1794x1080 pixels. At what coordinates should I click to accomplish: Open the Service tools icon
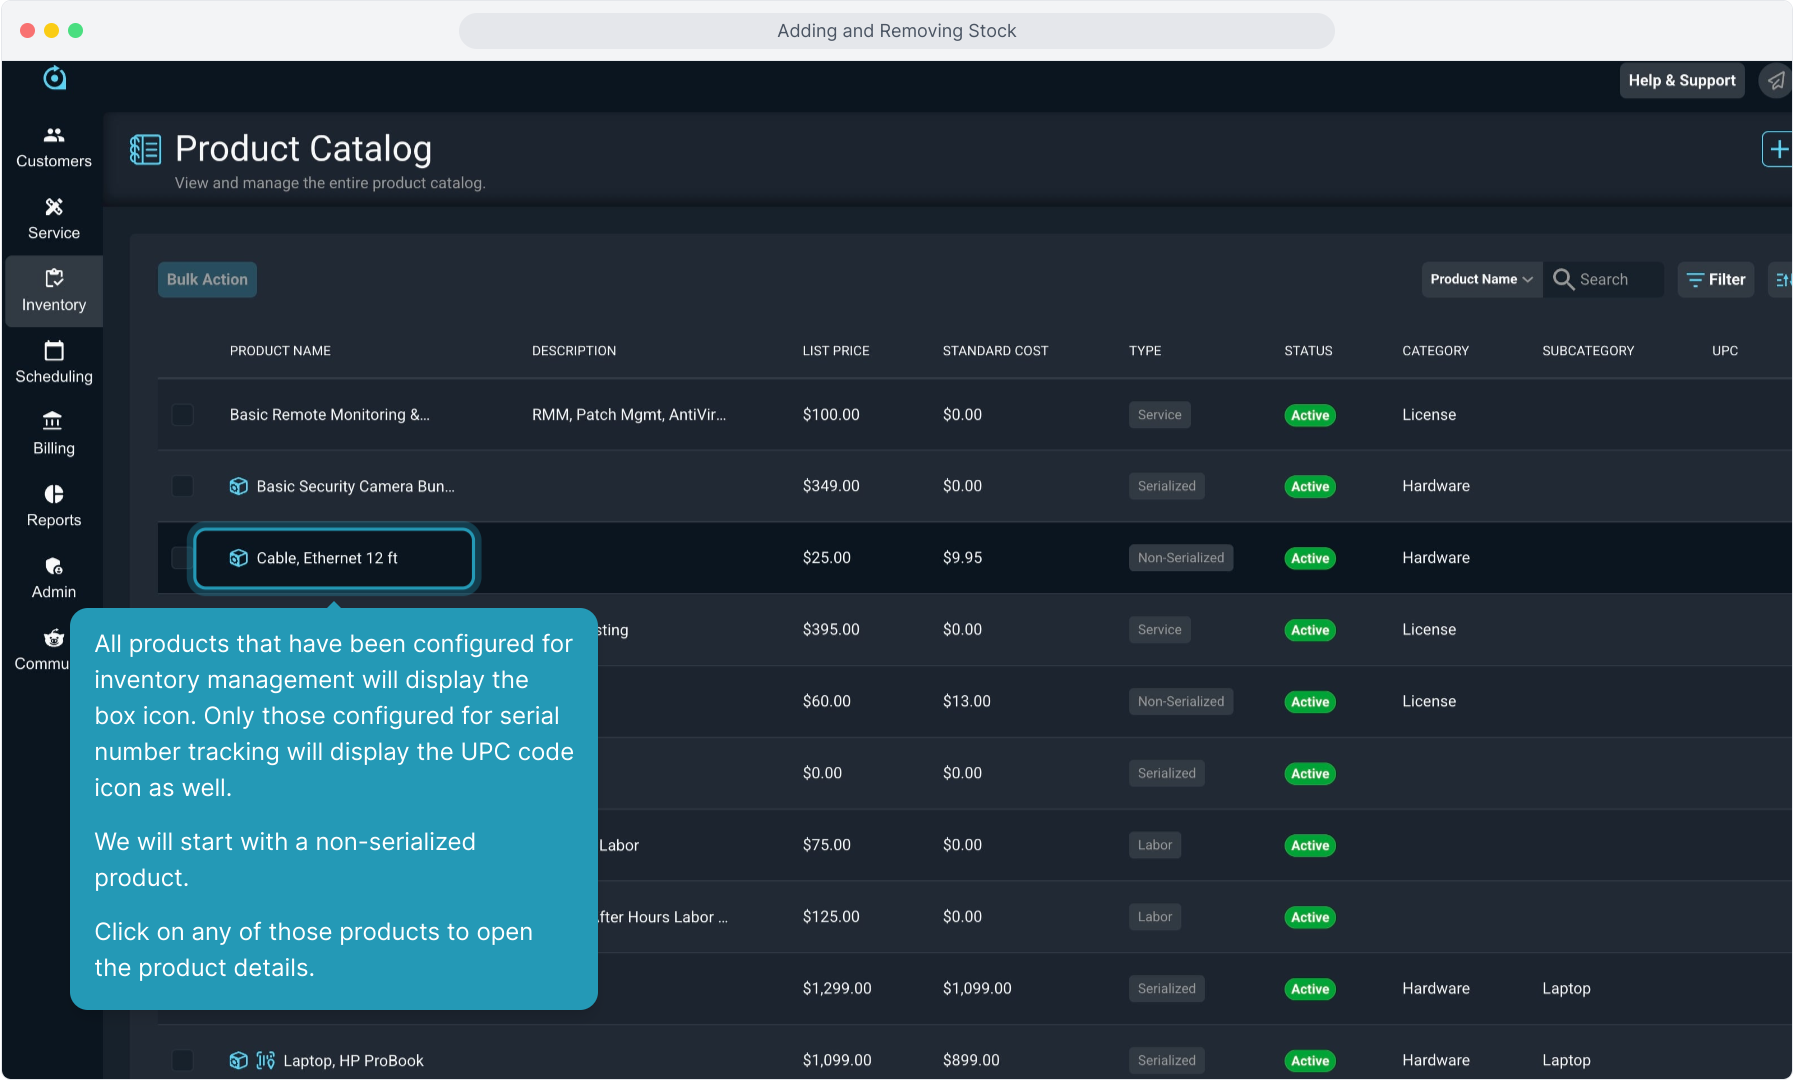tap(54, 207)
